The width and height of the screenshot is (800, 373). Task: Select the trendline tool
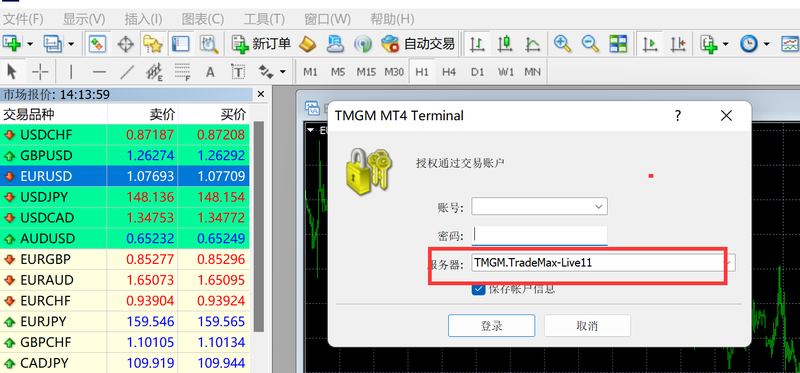pyautogui.click(x=127, y=72)
